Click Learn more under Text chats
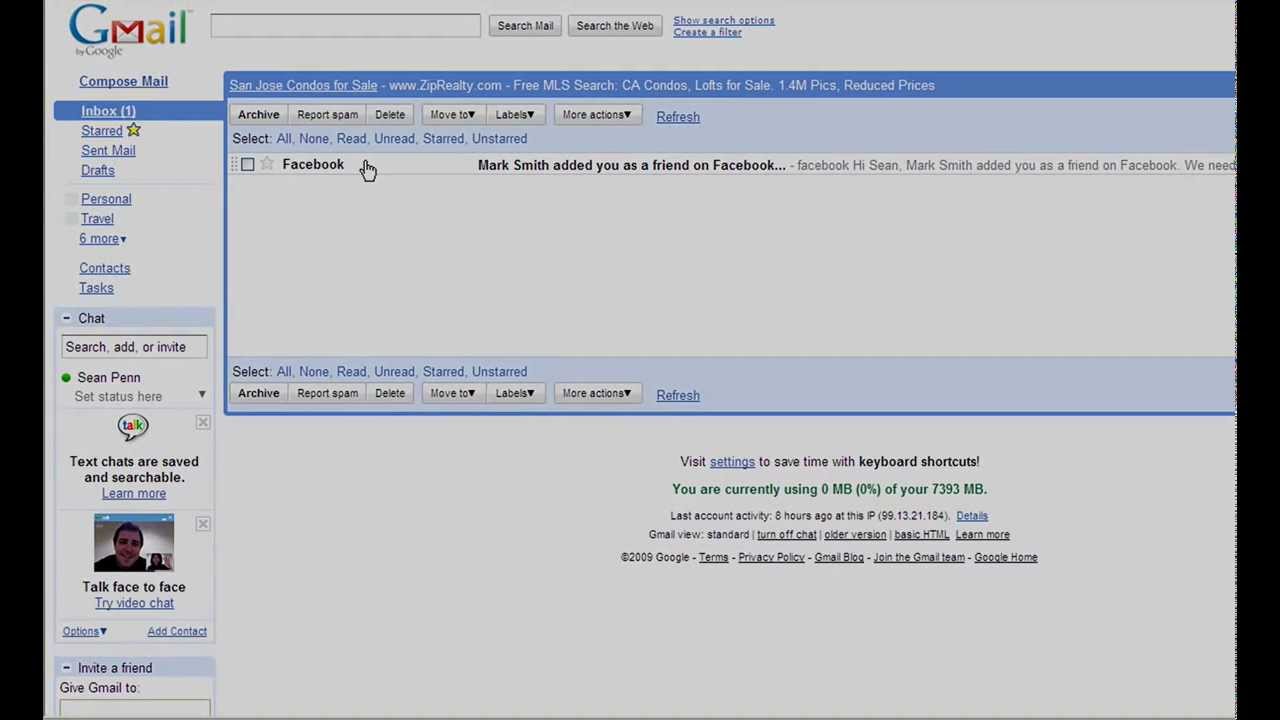This screenshot has height=720, width=1280. click(x=134, y=494)
